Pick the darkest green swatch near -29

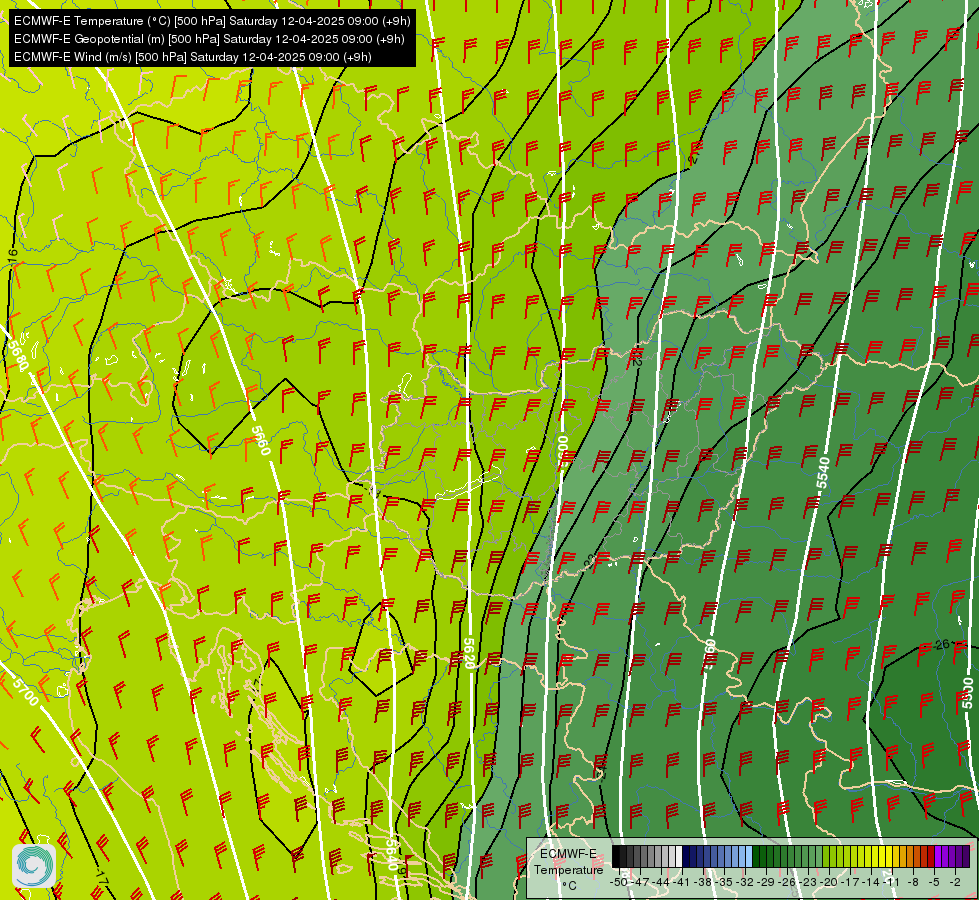755,856
